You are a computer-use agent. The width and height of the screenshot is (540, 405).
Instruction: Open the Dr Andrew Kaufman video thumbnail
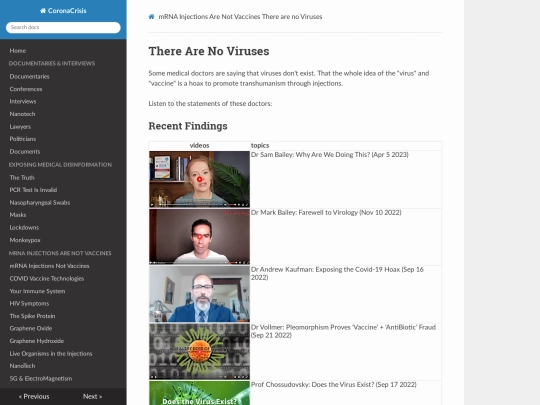pyautogui.click(x=199, y=294)
